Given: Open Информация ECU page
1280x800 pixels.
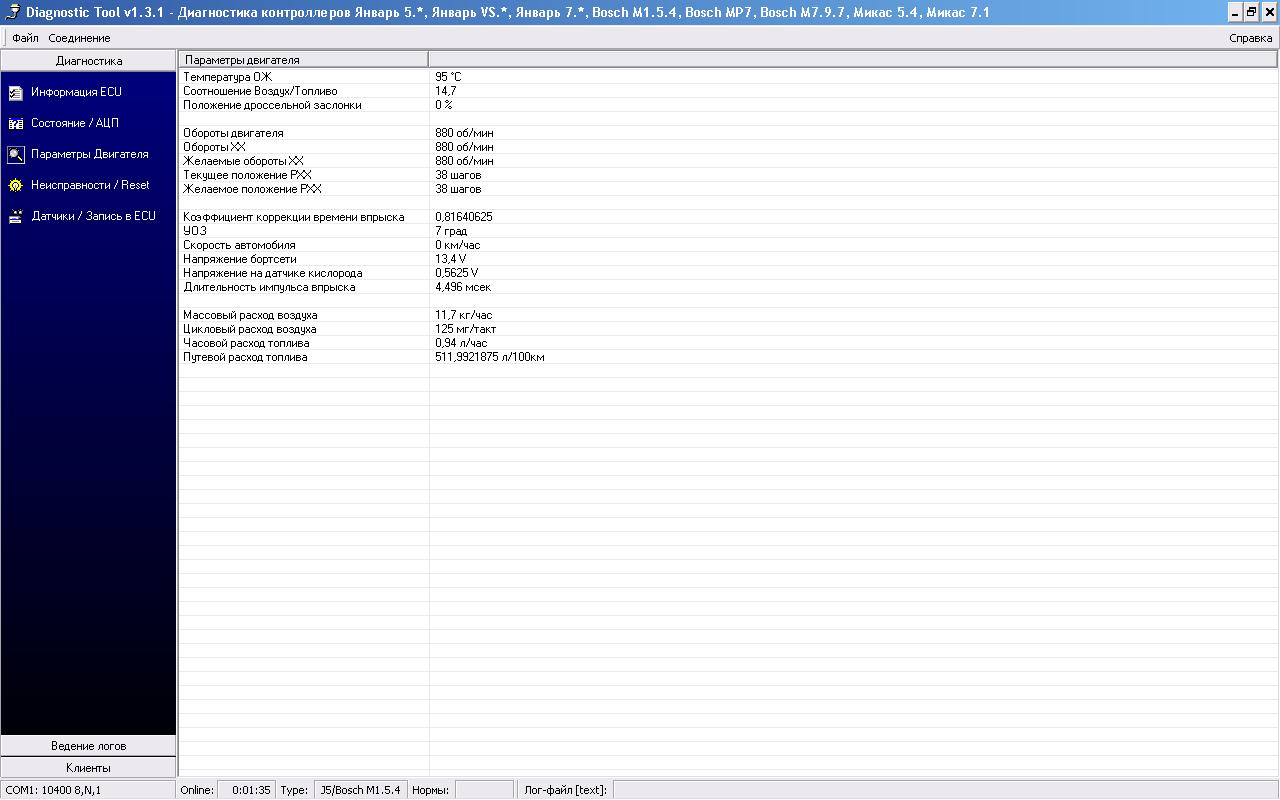Looking at the screenshot, I should (x=76, y=92).
